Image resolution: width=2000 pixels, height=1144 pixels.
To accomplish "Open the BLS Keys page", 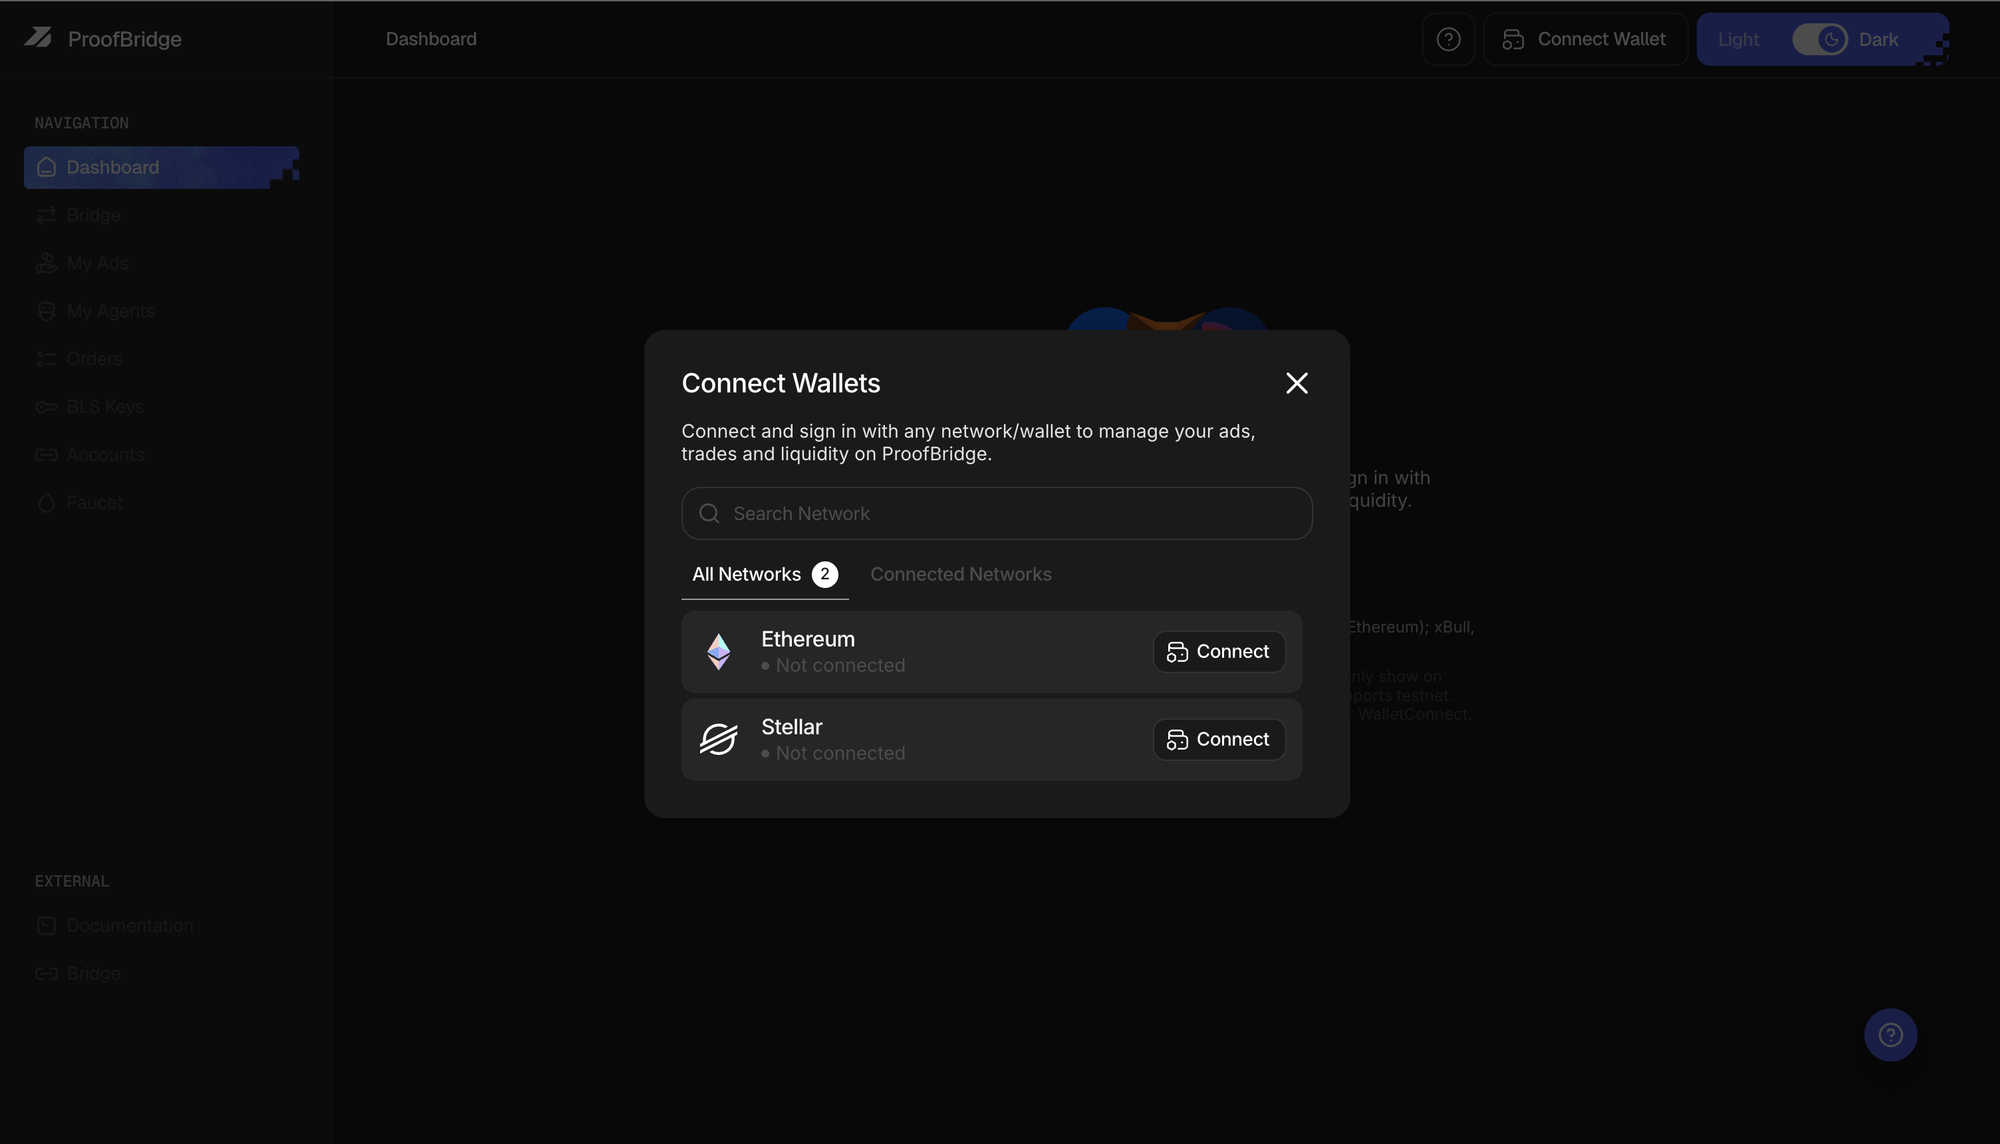I will point(161,407).
